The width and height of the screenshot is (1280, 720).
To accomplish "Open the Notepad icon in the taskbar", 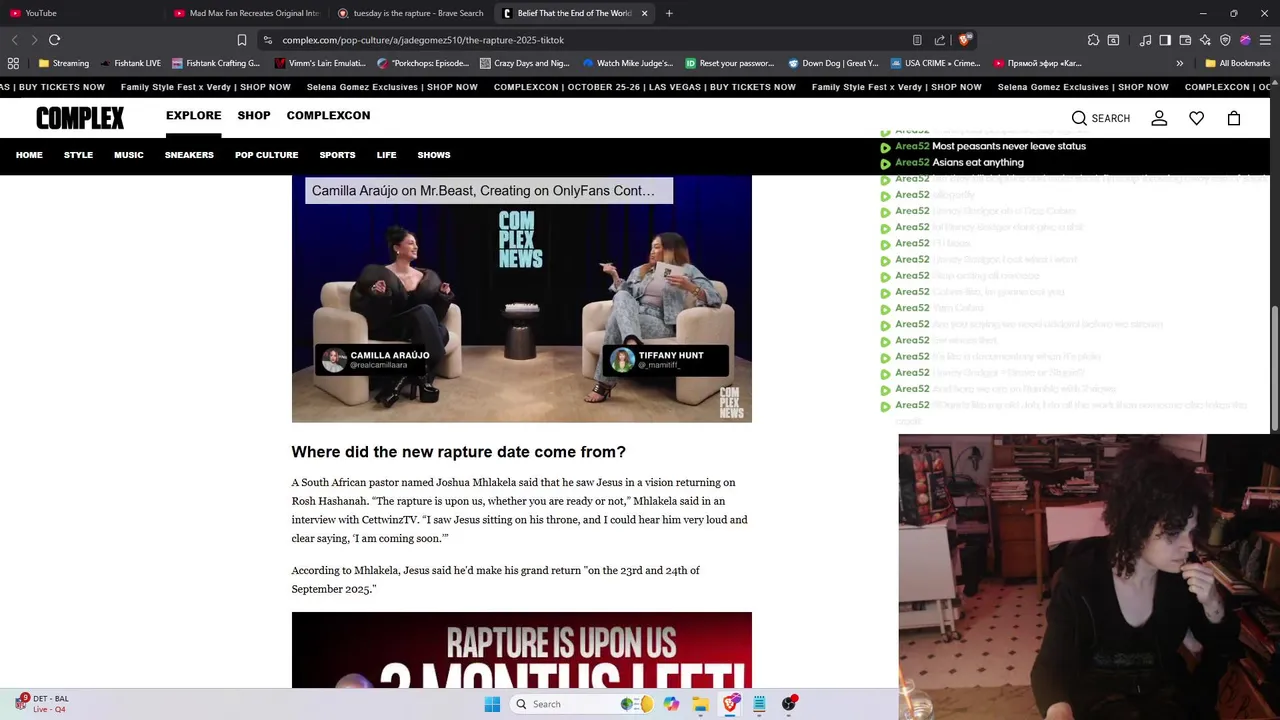I will tap(759, 704).
